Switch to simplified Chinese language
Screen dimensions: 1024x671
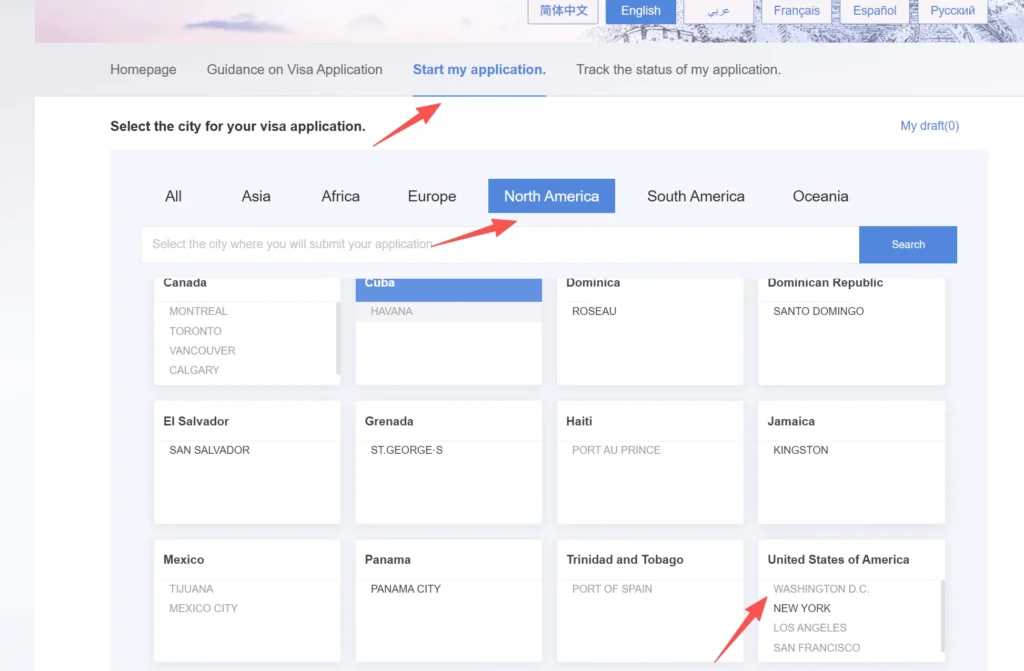[x=563, y=11]
